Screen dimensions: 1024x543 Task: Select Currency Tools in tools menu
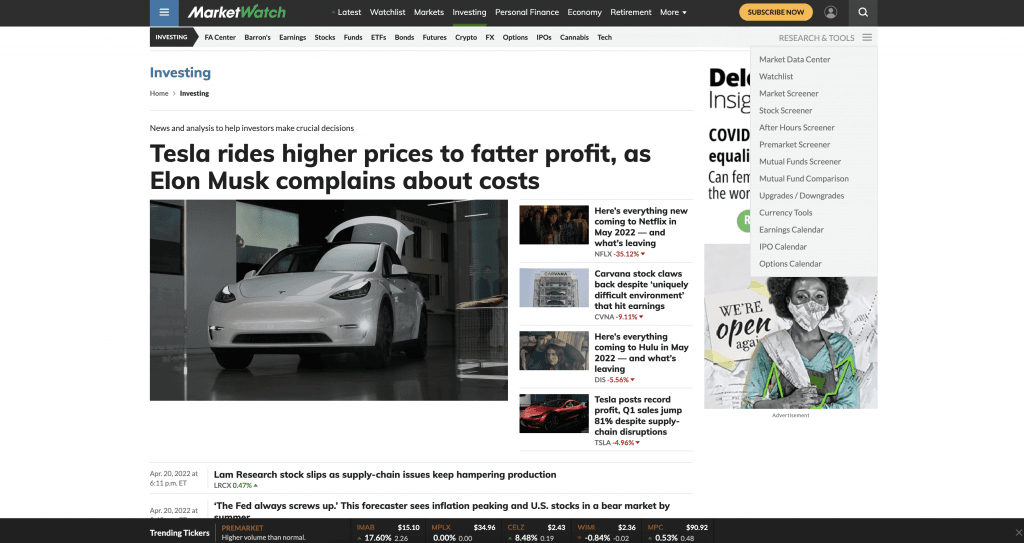pyautogui.click(x=786, y=212)
